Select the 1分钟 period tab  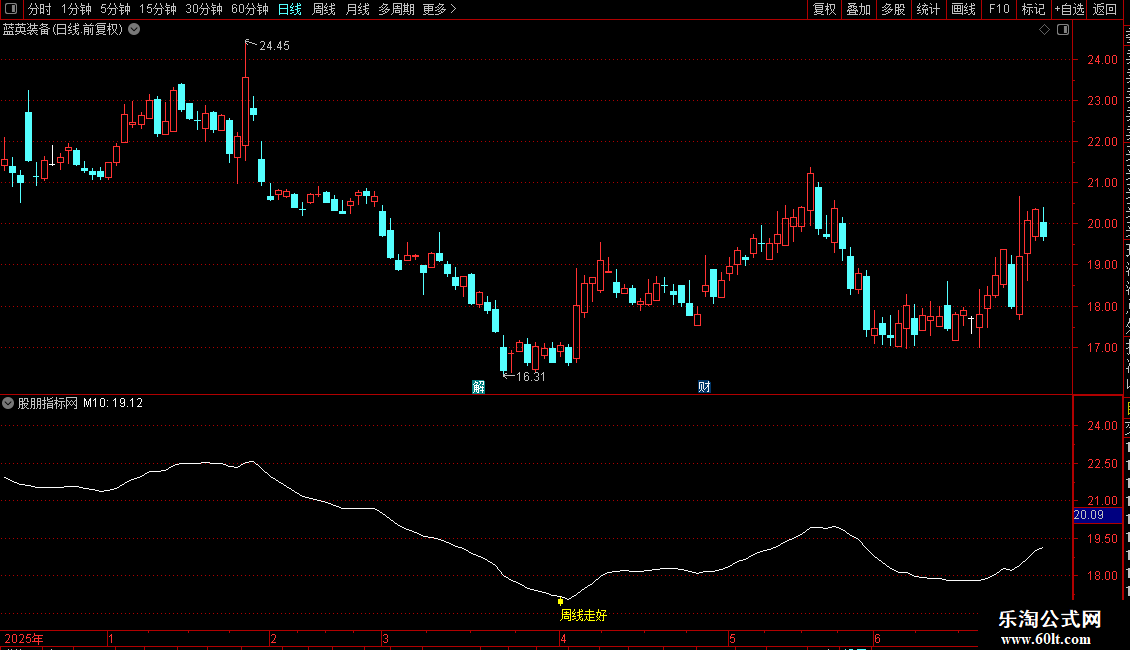click(76, 9)
